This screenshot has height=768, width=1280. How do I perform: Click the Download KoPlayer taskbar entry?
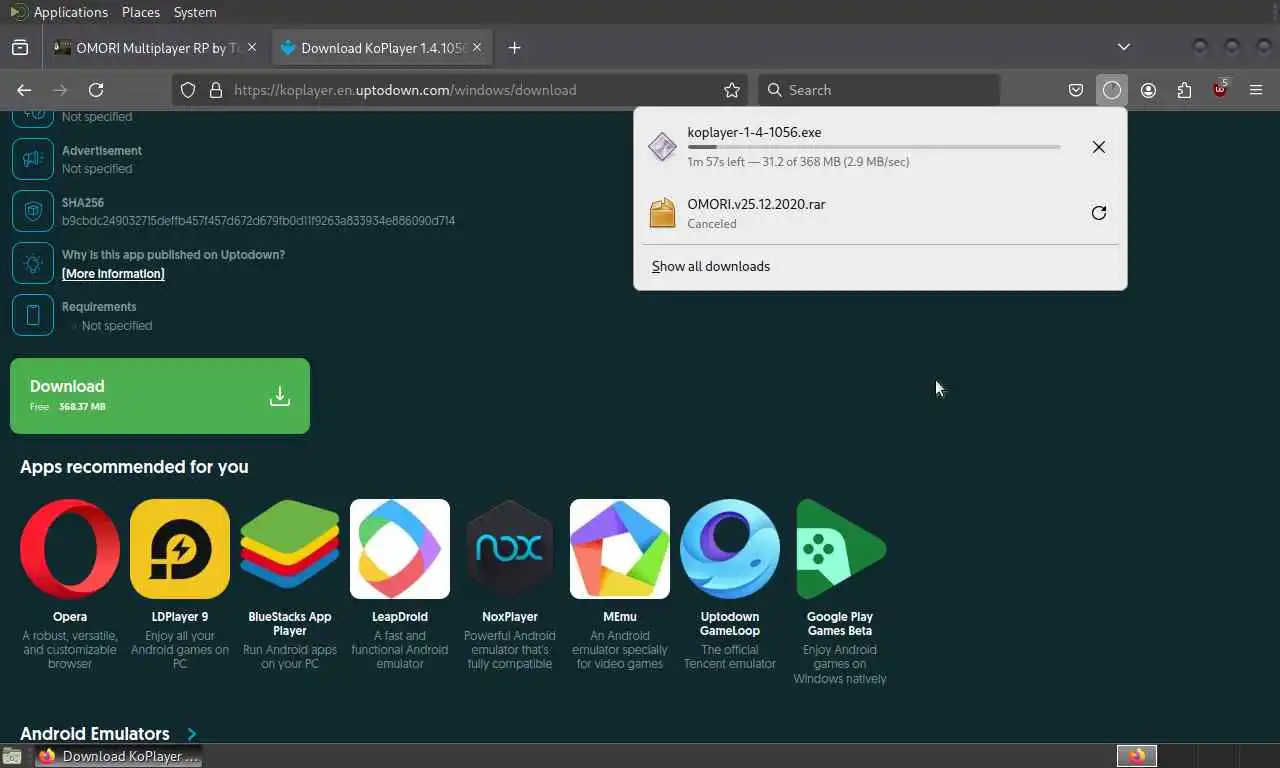[119, 756]
